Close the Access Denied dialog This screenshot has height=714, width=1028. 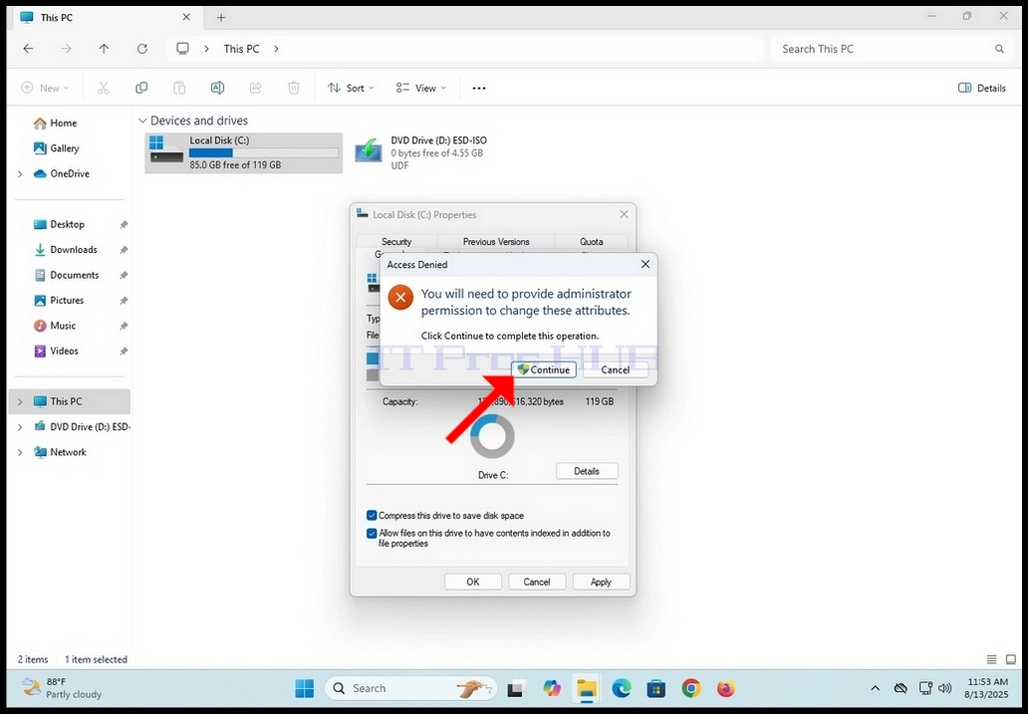tap(645, 264)
